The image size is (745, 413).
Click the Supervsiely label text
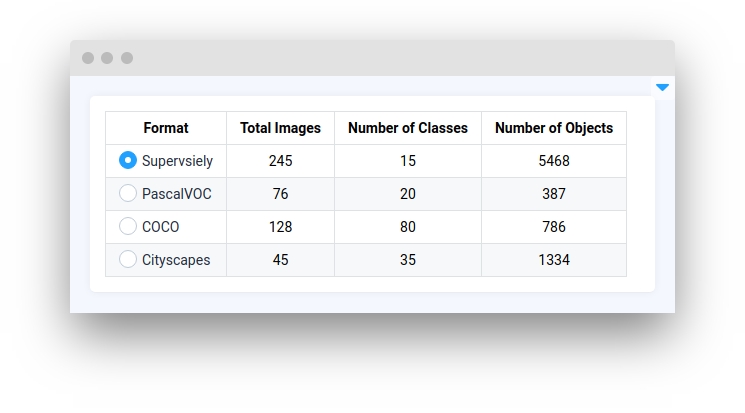(x=177, y=161)
